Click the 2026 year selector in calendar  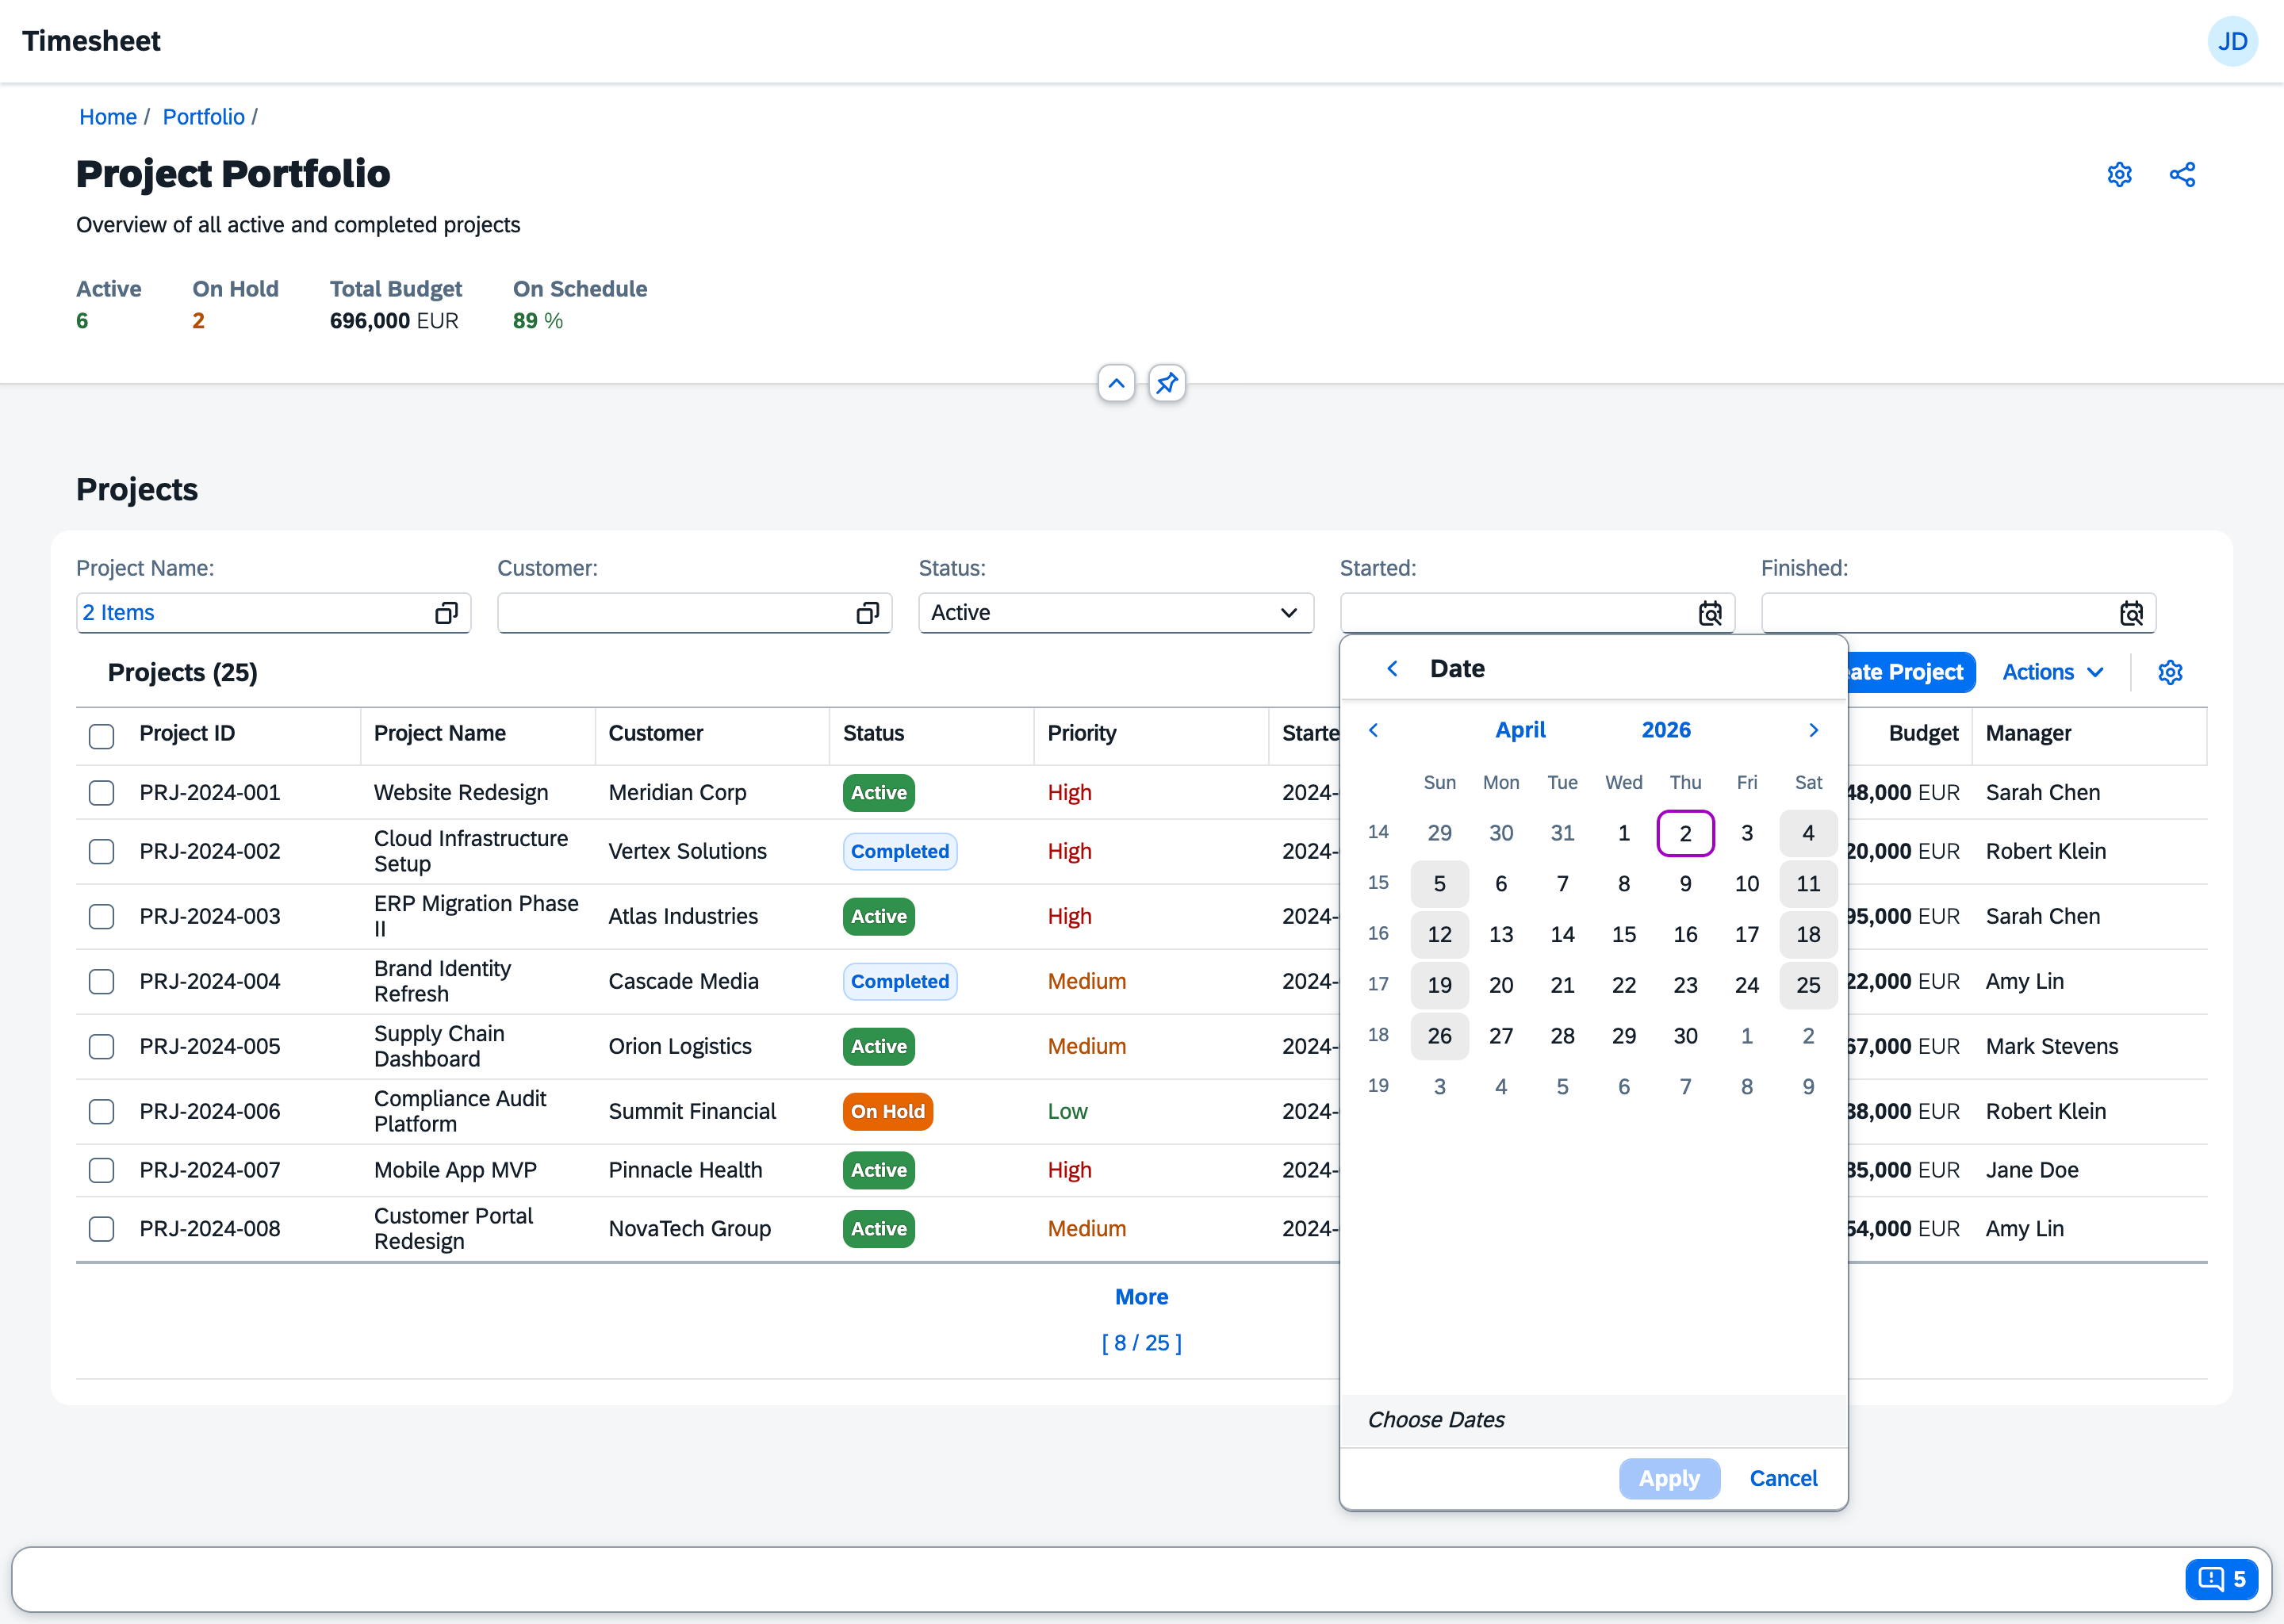(x=1665, y=730)
